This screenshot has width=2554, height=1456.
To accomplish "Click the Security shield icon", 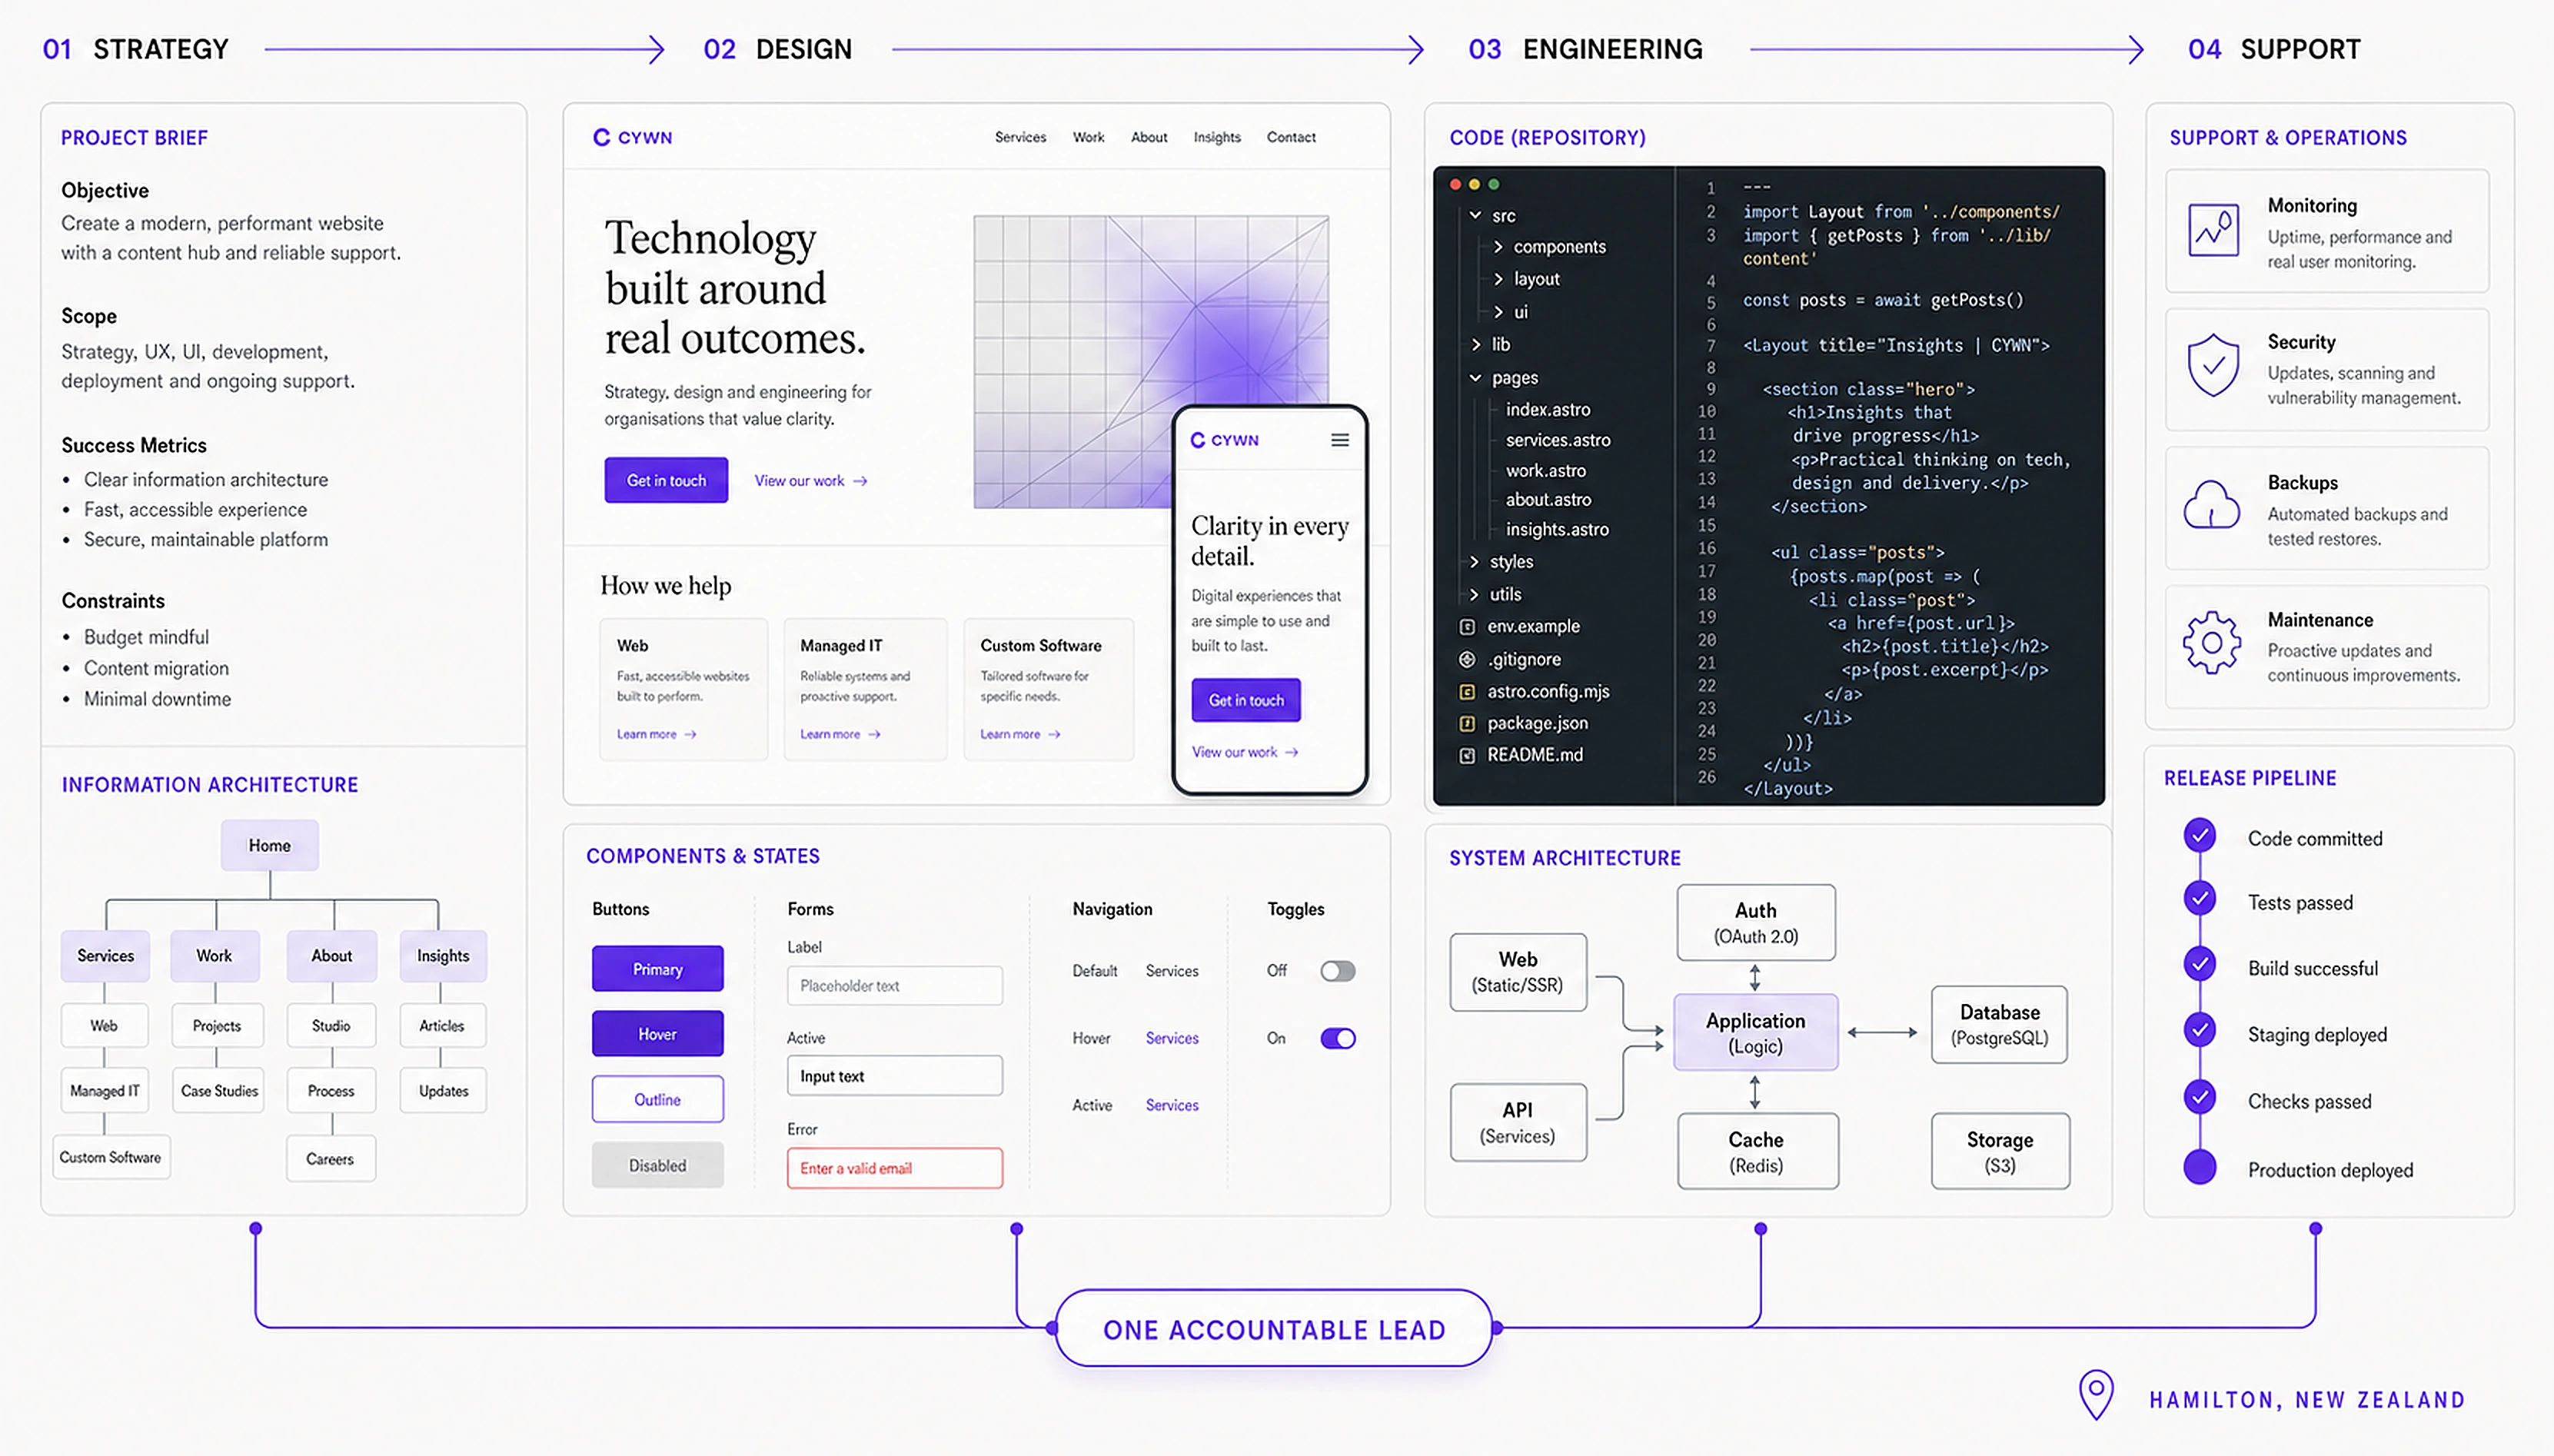I will tap(2213, 365).
